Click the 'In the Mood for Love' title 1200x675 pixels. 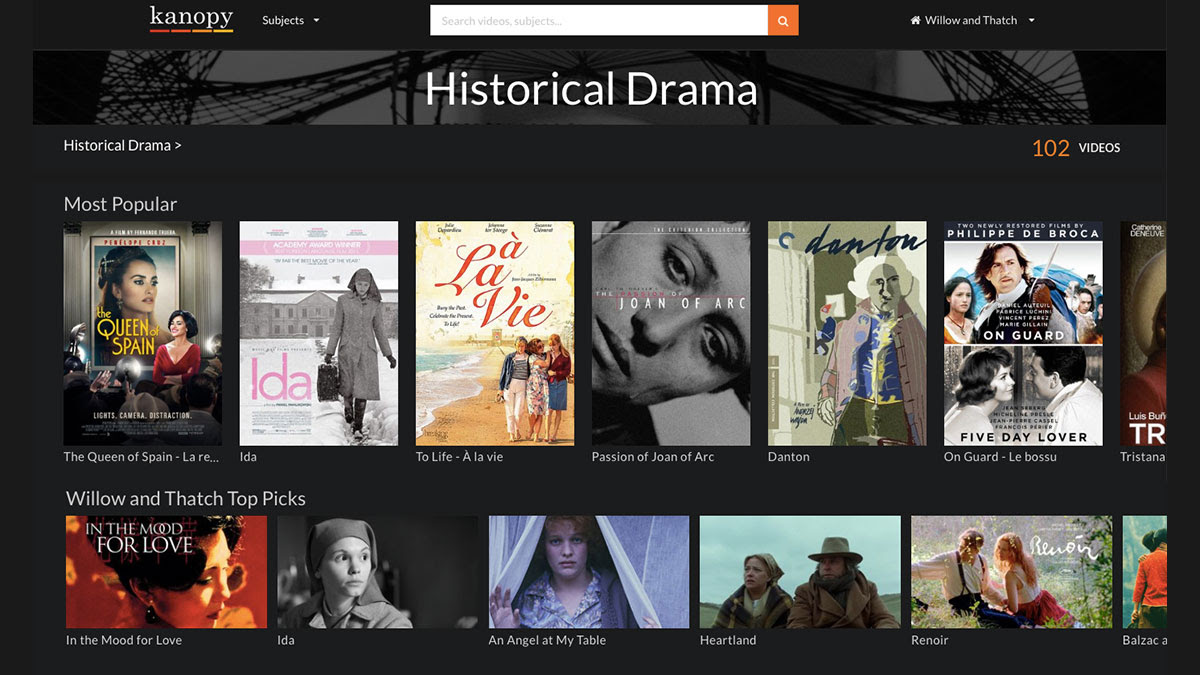click(124, 640)
